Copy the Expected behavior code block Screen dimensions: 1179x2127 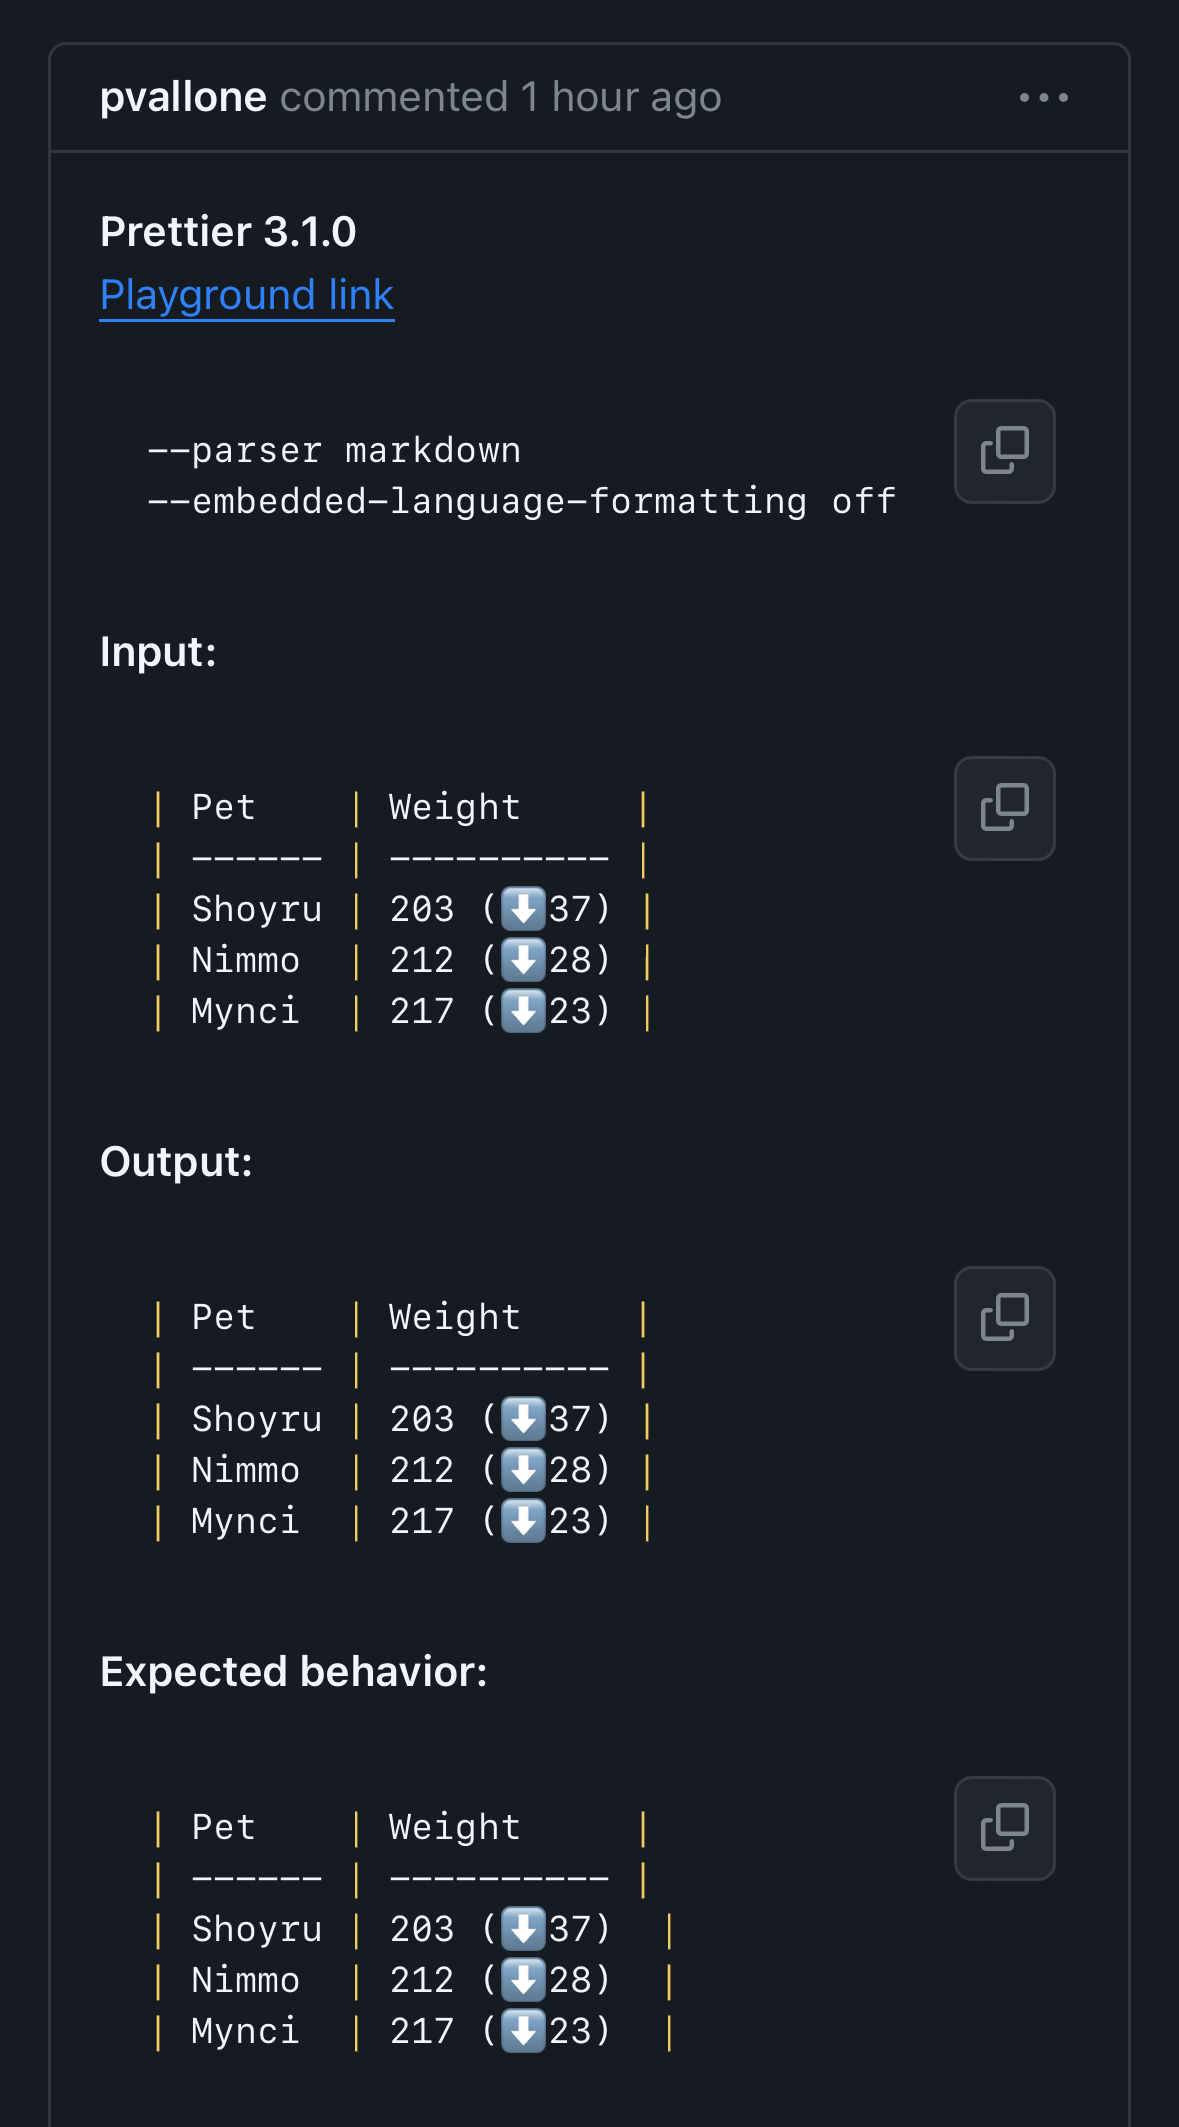click(1003, 1828)
